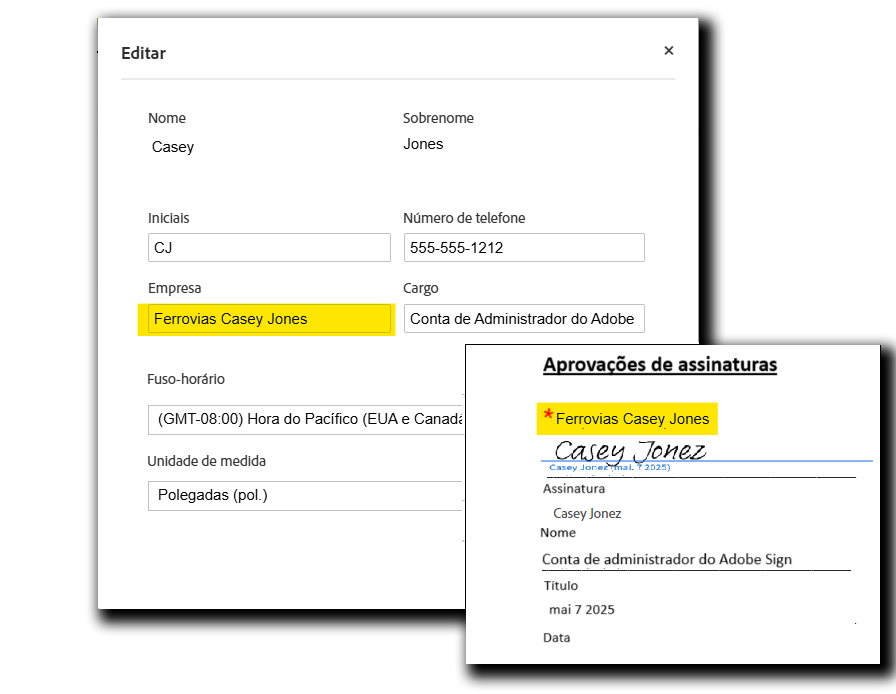Click the Iniciais label
896x694 pixels.
pyautogui.click(x=169, y=218)
